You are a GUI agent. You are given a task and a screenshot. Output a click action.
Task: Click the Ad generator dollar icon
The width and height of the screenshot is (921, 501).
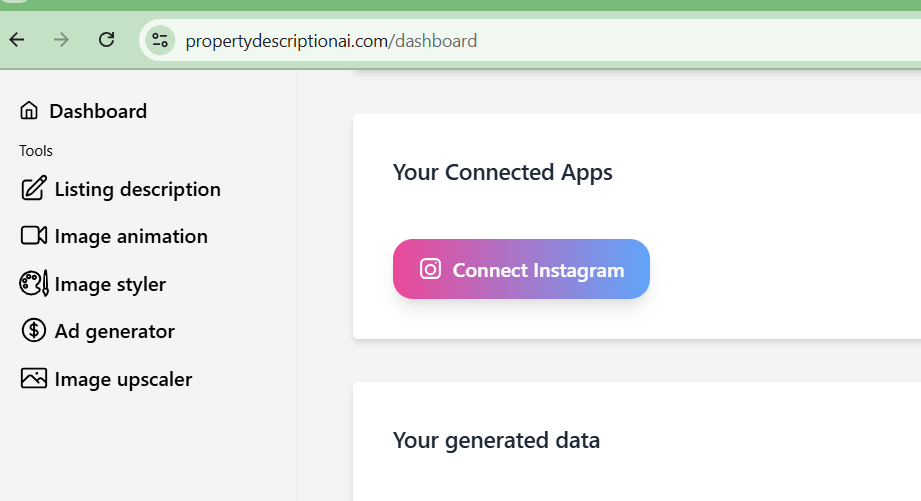click(33, 331)
